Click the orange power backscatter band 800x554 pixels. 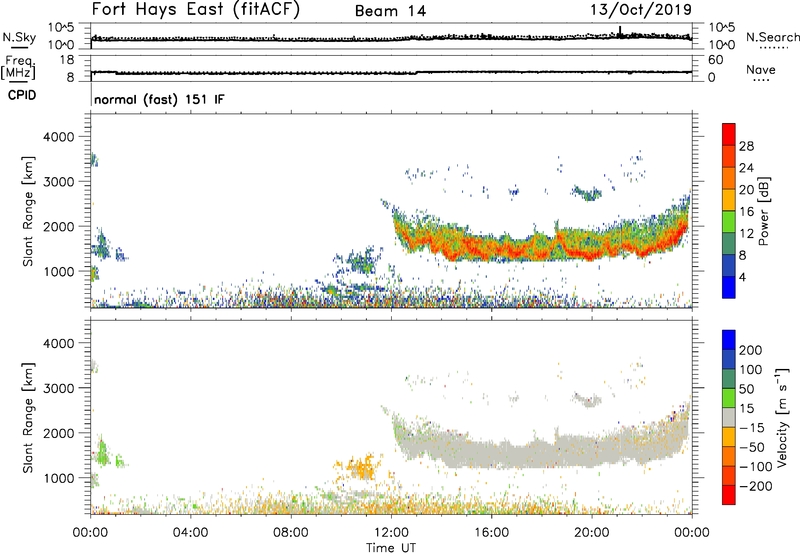[x=541, y=245]
